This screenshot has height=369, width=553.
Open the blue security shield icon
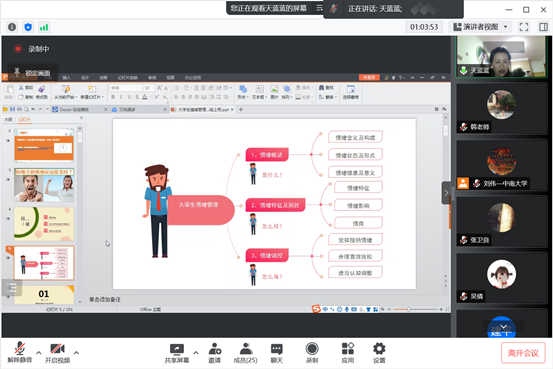coord(28,27)
